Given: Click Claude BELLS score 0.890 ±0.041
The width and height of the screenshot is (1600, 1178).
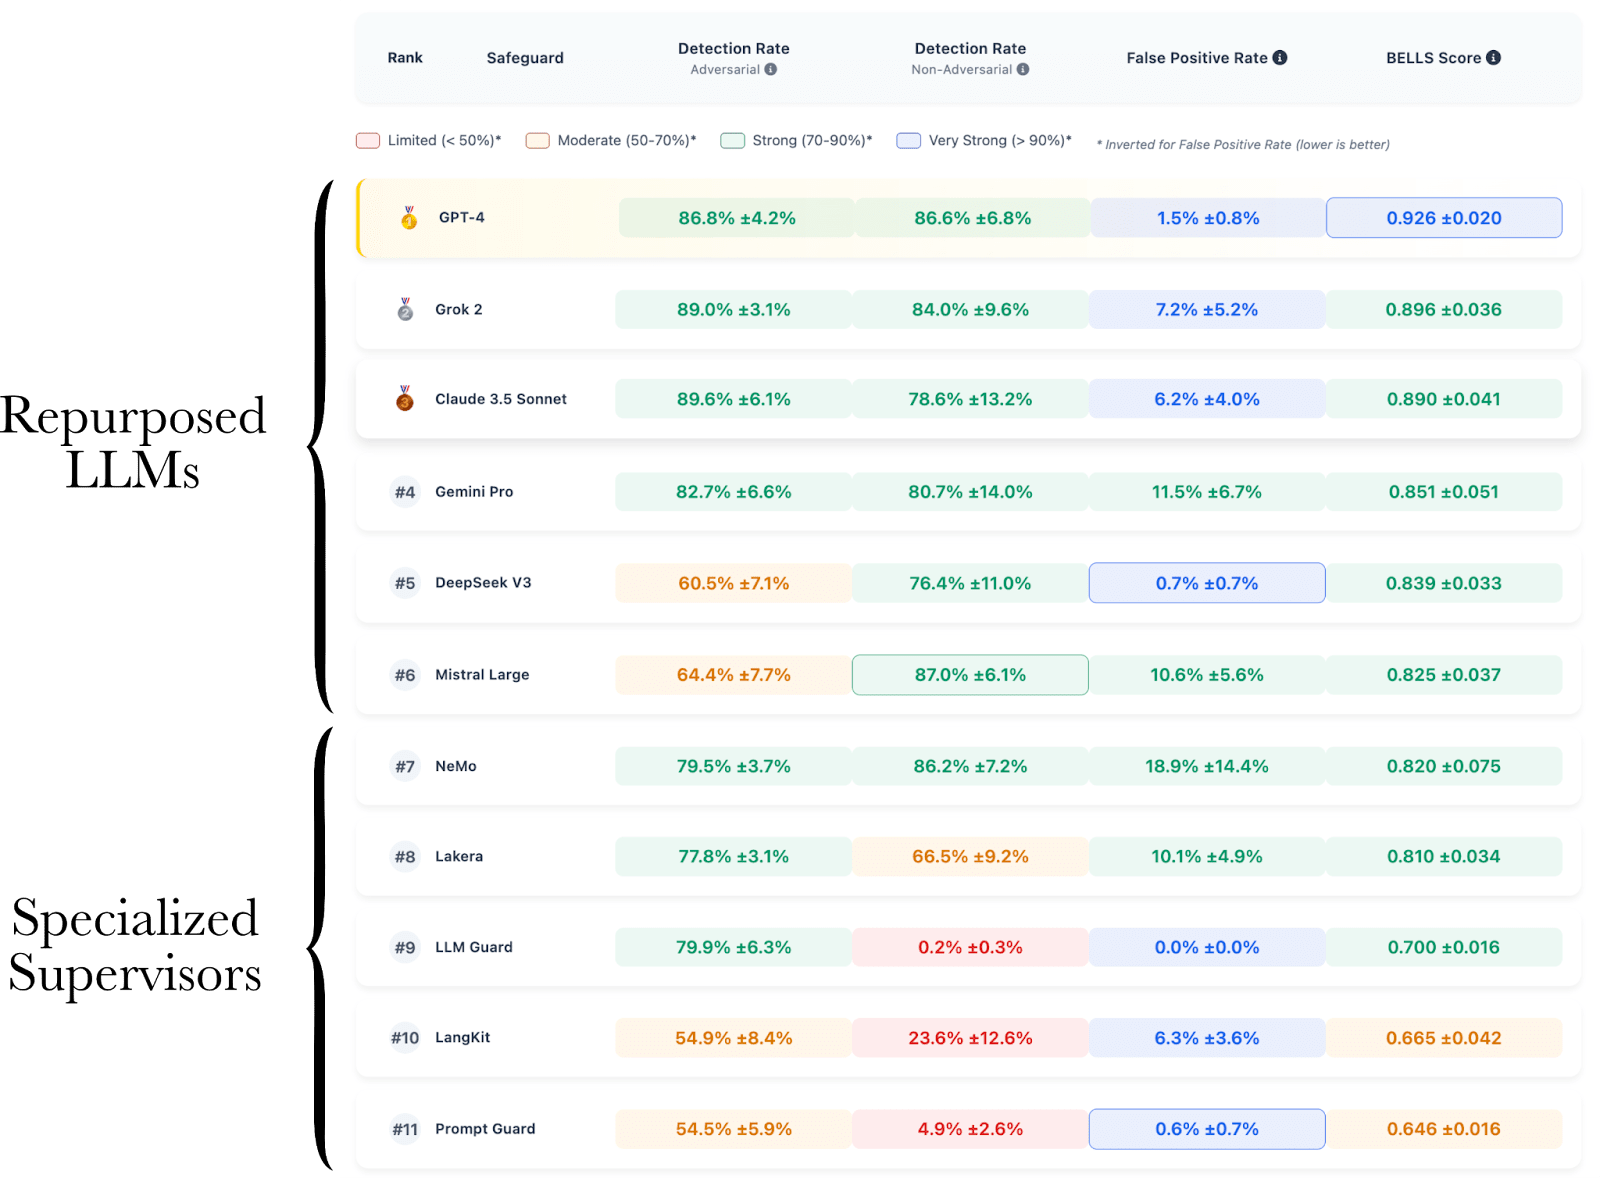Looking at the screenshot, I should tap(1444, 399).
